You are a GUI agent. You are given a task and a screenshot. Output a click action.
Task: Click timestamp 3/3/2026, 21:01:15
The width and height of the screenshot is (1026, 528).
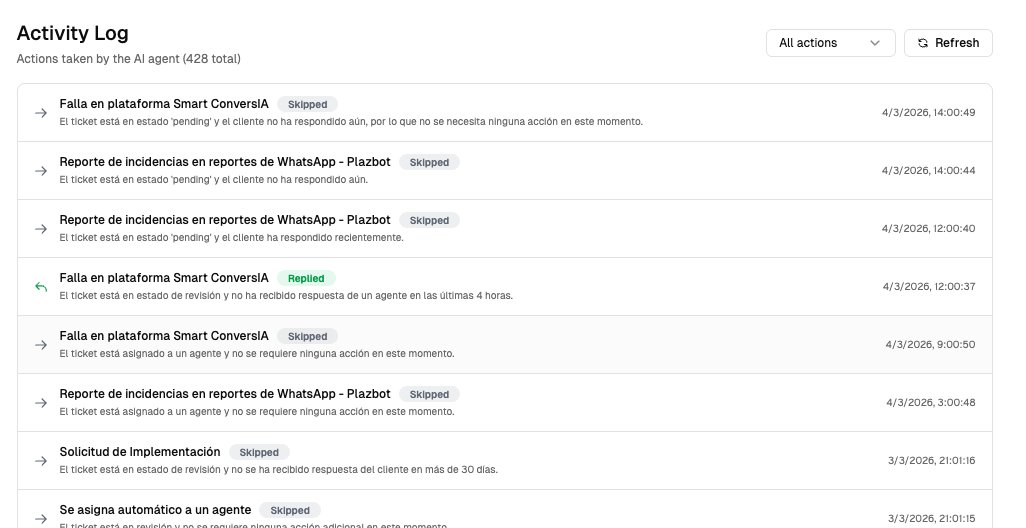point(932,519)
